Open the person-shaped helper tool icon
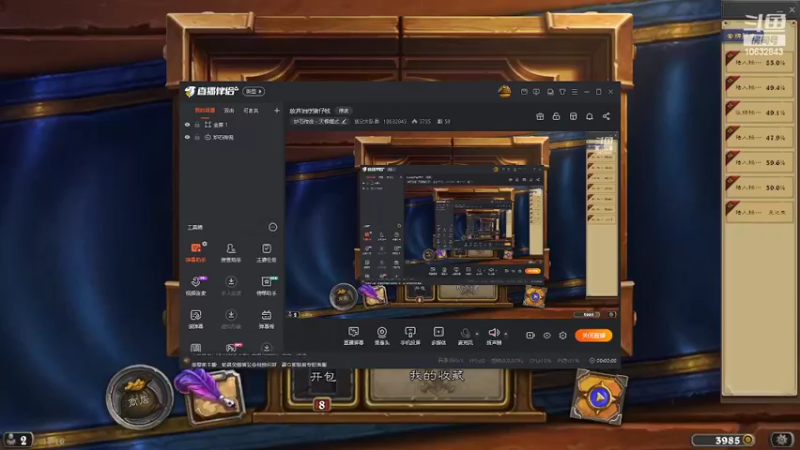800x450 pixels. tap(231, 252)
